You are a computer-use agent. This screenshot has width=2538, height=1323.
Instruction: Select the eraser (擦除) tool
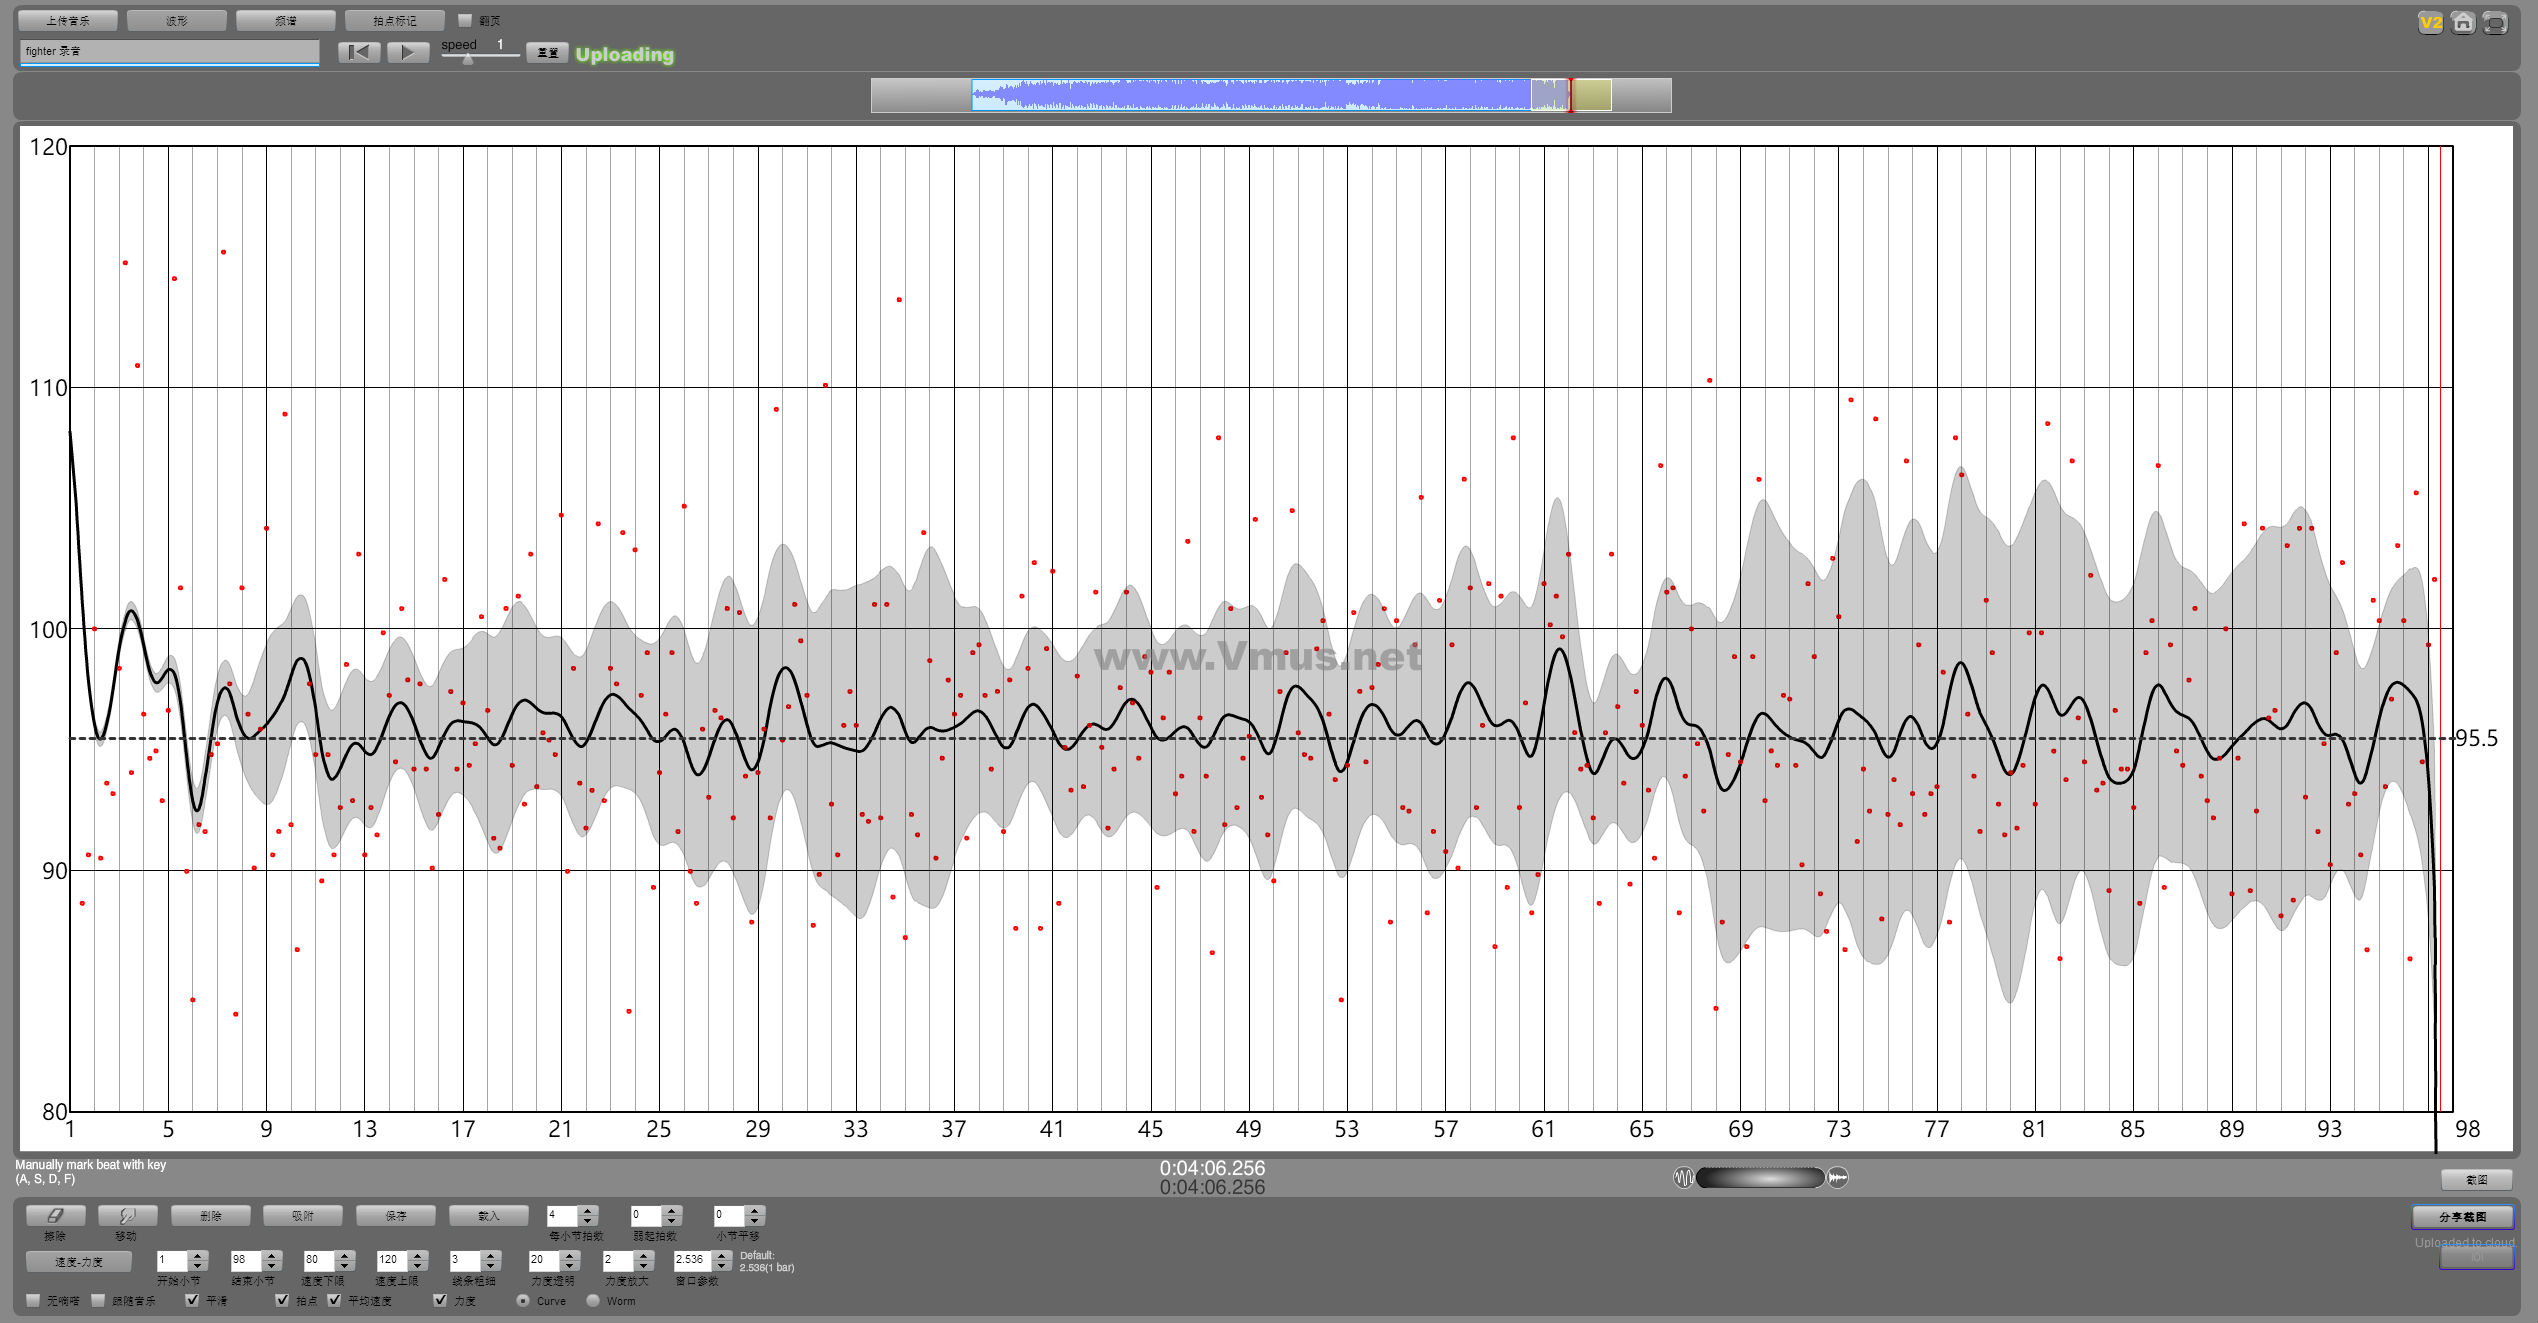(55, 1215)
